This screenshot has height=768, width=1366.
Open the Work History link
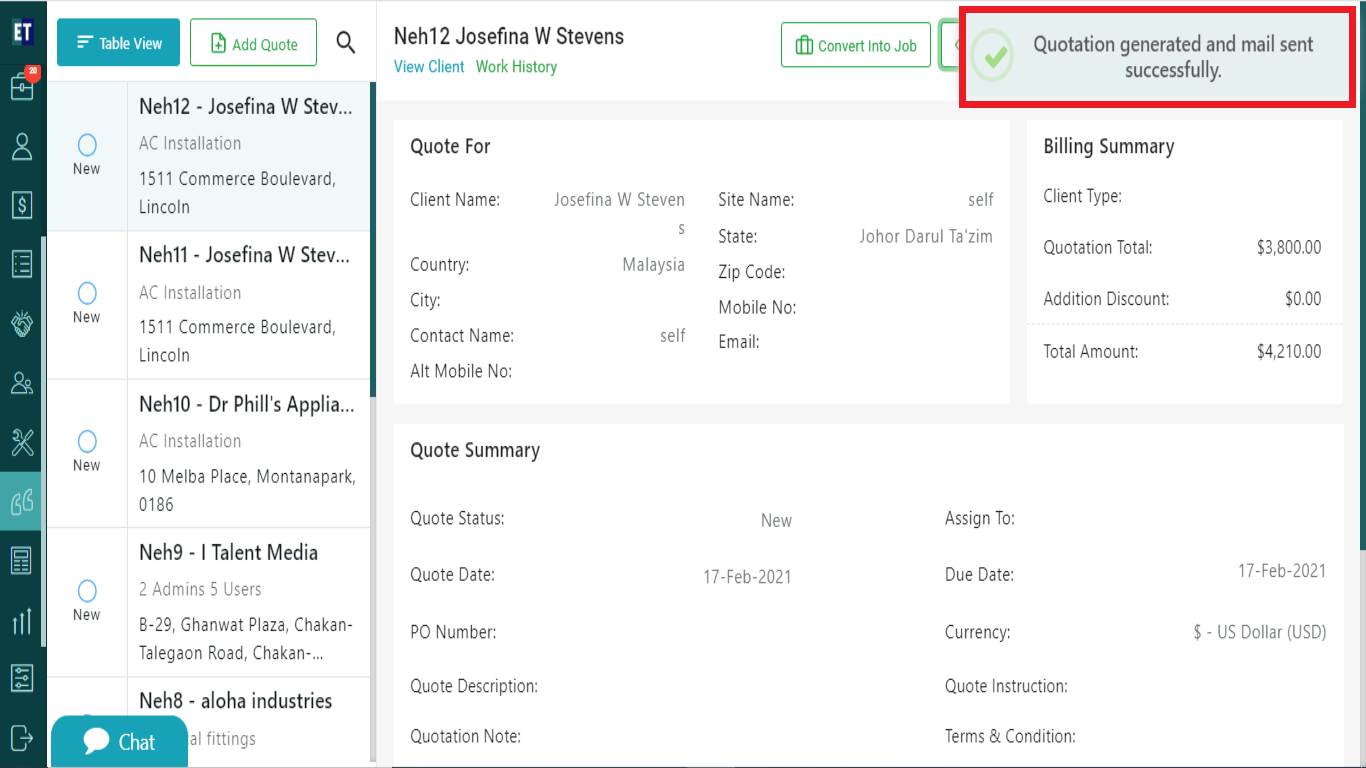pyautogui.click(x=516, y=67)
